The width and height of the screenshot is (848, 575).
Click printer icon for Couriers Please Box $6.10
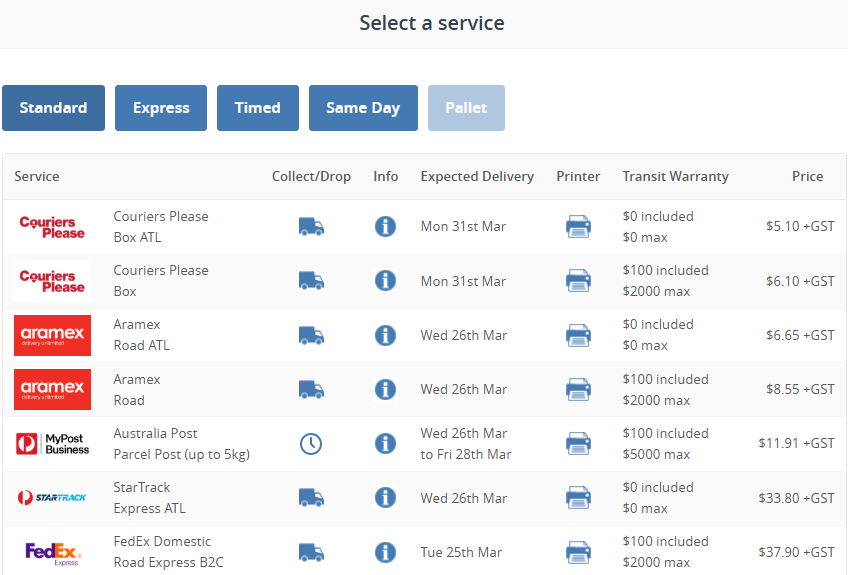pos(578,281)
